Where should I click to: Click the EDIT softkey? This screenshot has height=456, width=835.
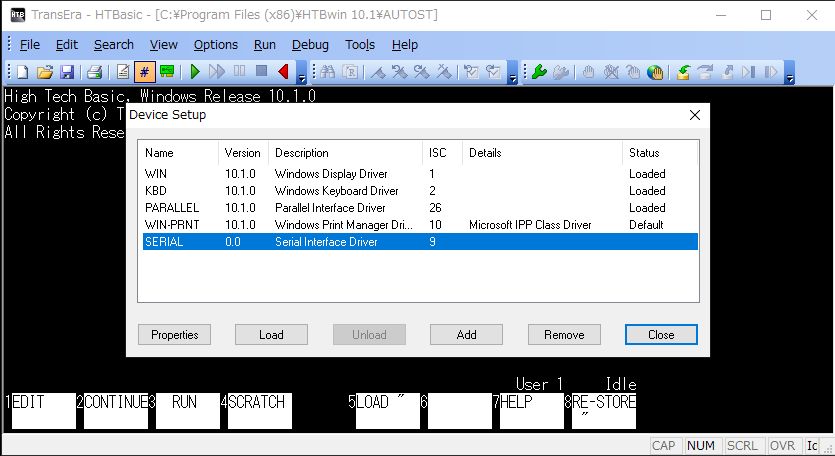tap(44, 411)
